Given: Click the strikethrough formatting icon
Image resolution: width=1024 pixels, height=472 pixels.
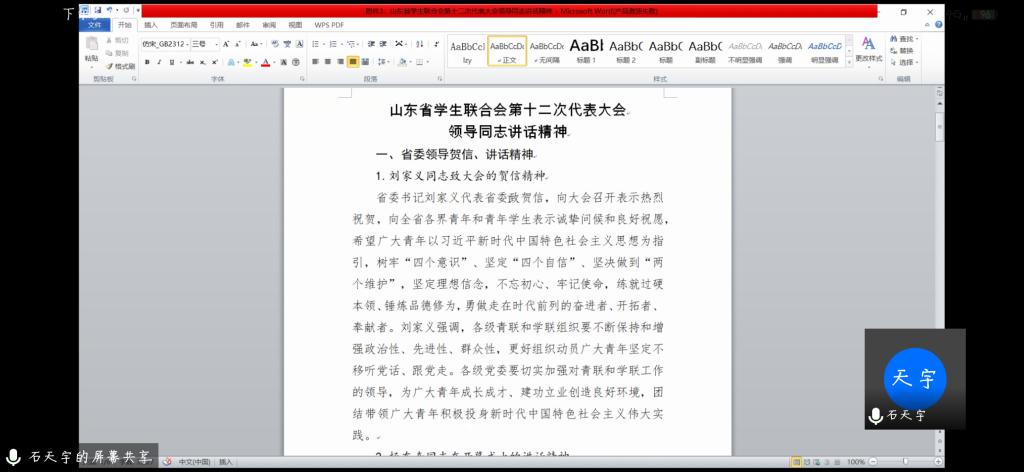Looking at the screenshot, I should (x=190, y=62).
